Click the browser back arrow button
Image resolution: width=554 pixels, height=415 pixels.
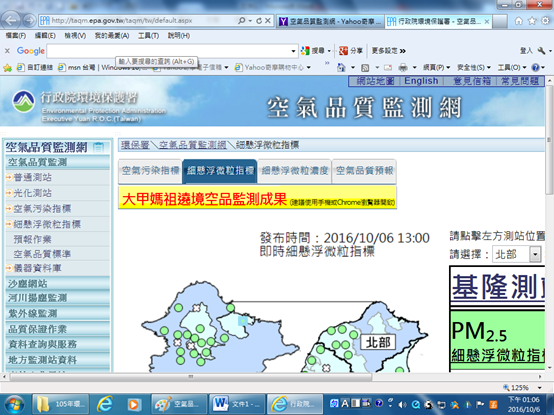(11, 20)
